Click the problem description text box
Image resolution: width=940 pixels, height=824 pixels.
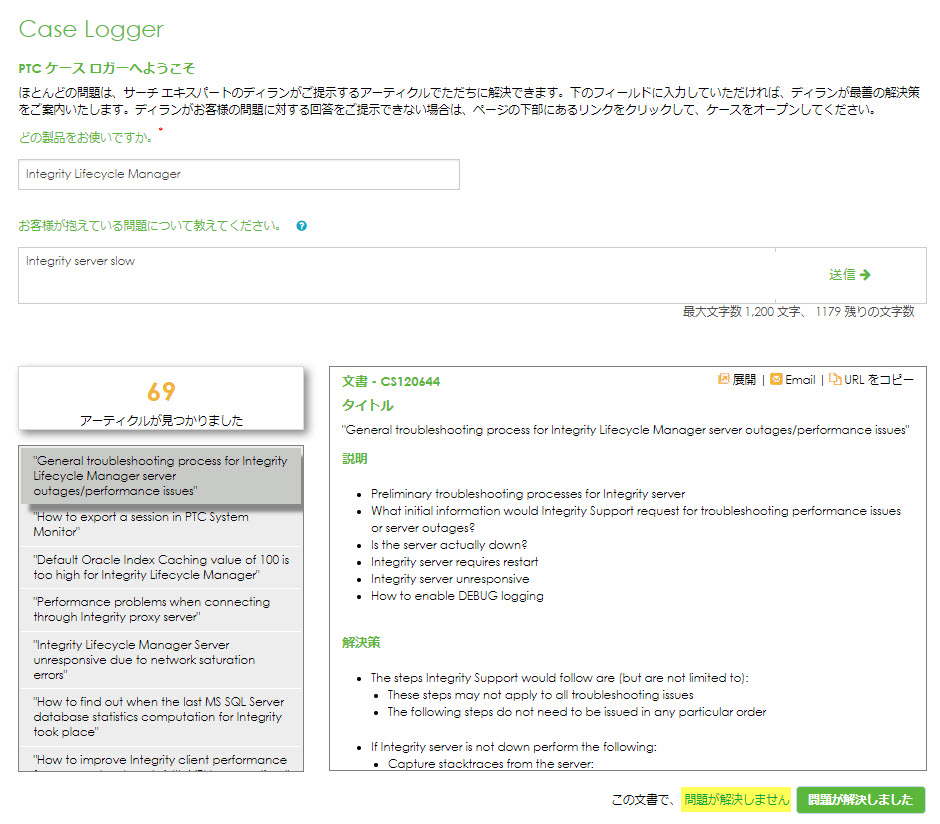click(x=400, y=275)
